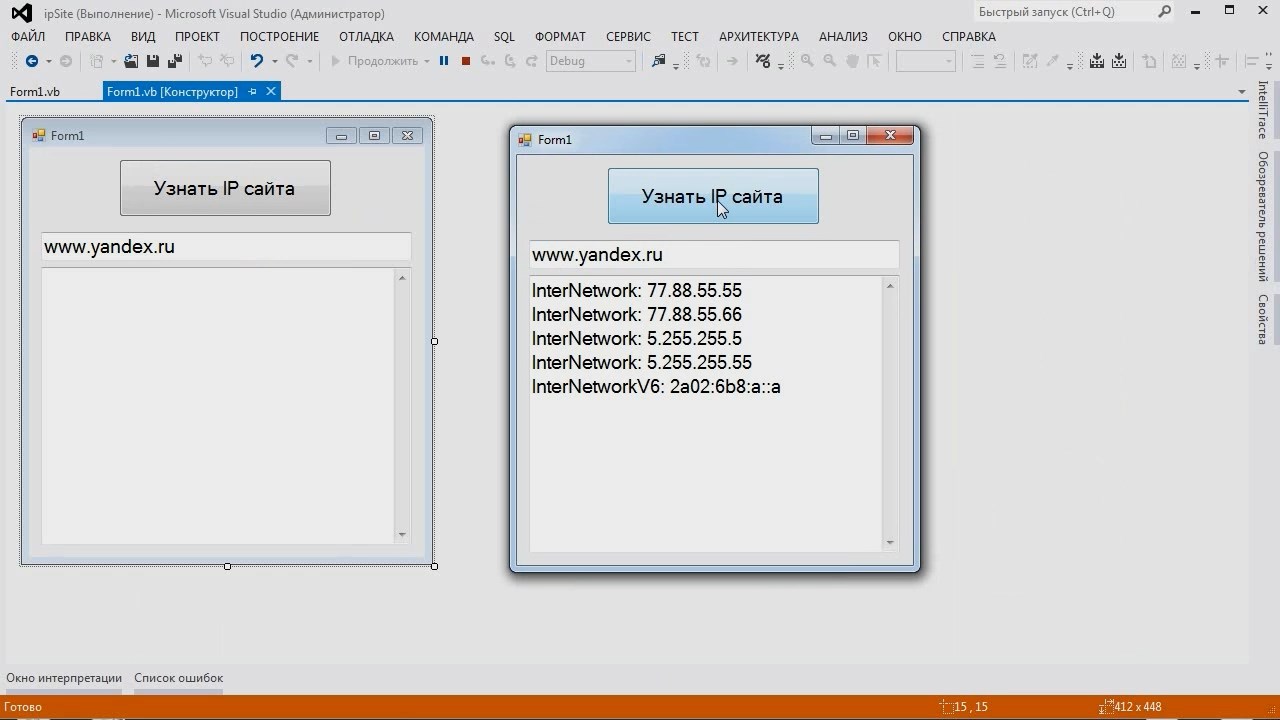Screen dimensions: 1280x720
Task: Open the ПОСТРОЕНИЕ menu
Action: tap(279, 36)
